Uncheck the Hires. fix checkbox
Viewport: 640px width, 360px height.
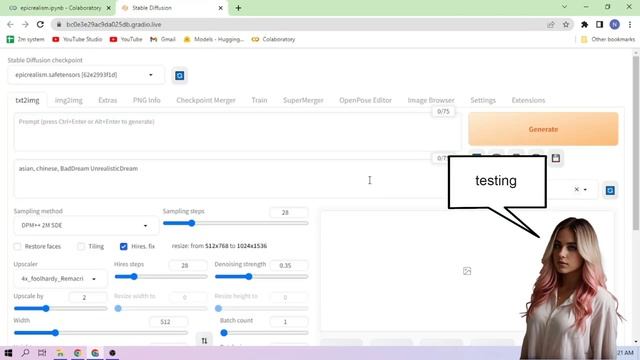pos(123,247)
